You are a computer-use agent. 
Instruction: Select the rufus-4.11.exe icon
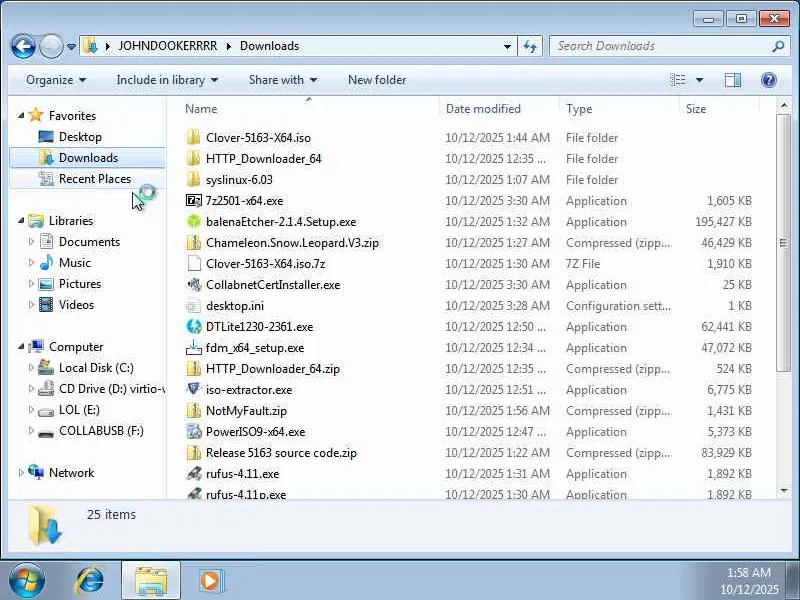point(193,473)
